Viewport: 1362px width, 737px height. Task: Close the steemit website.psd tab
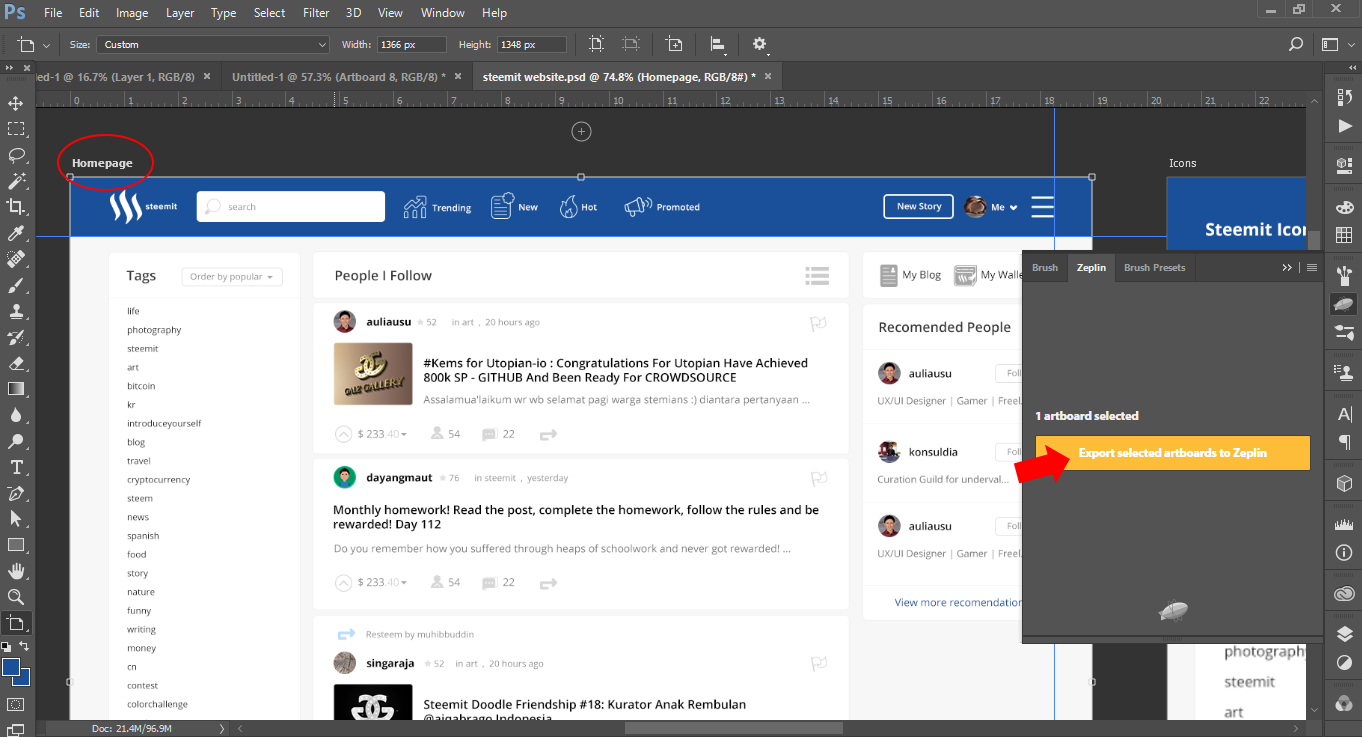pos(768,76)
